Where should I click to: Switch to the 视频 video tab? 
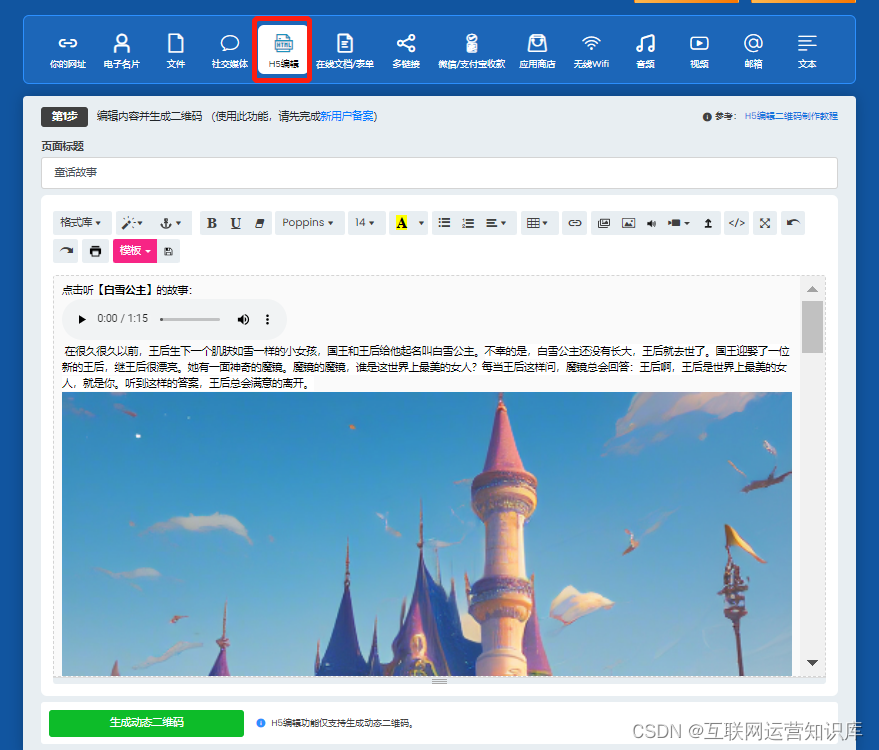(x=699, y=50)
